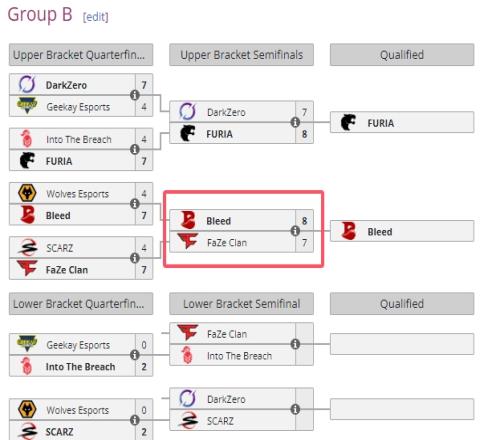The image size is (500, 440).
Task: Open match info for DarkZero vs Geekay Esports
Action: point(135,95)
